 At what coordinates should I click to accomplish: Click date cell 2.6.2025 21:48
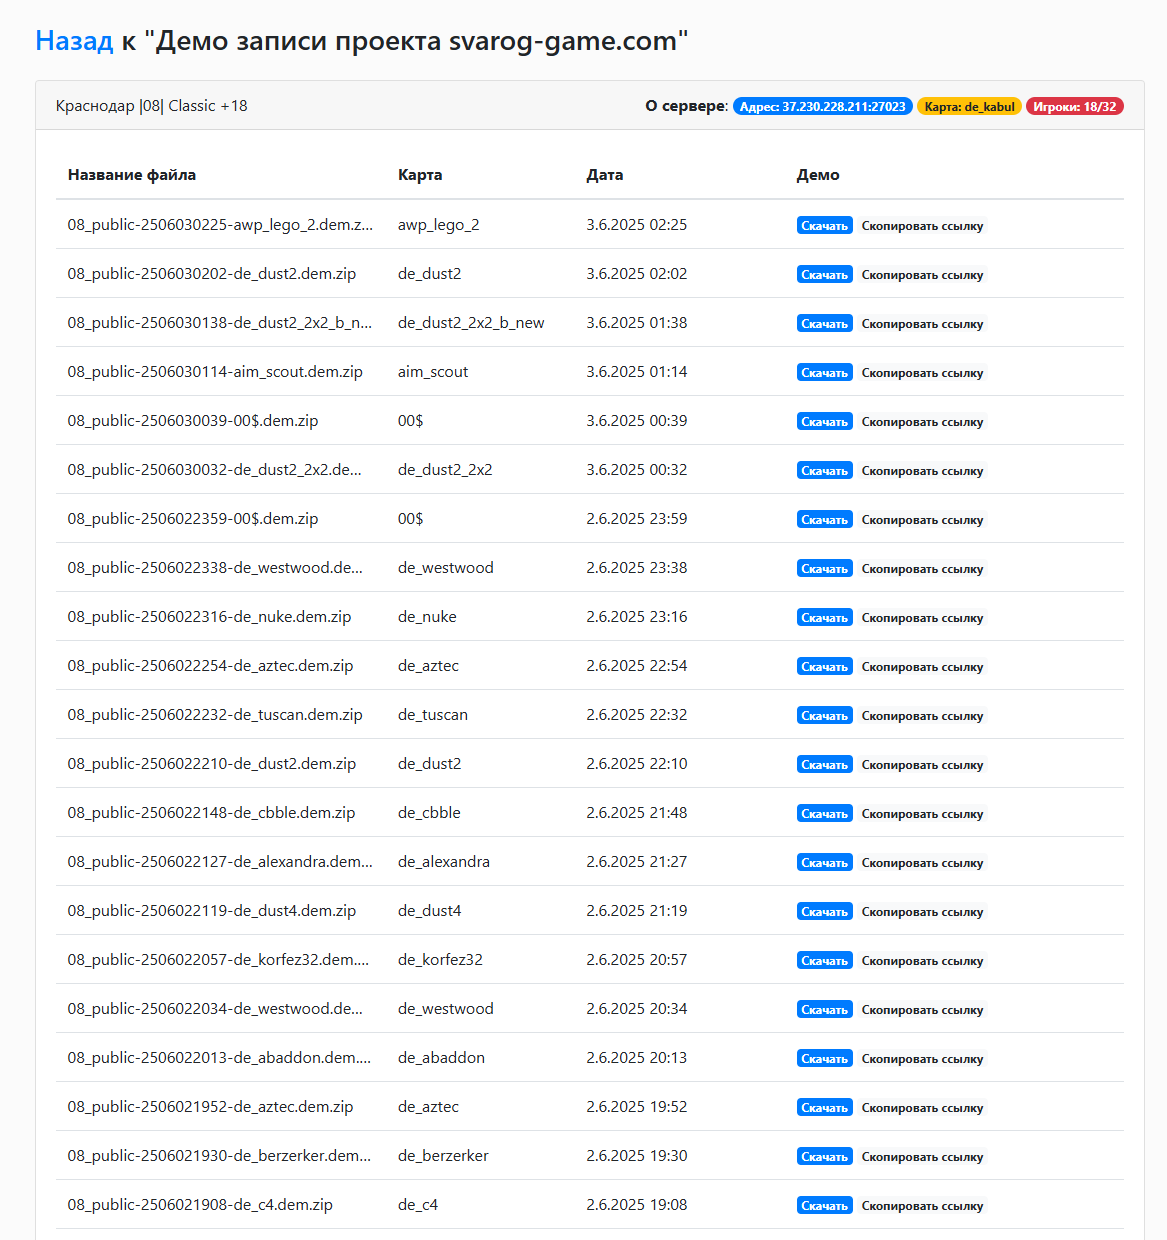(x=637, y=813)
